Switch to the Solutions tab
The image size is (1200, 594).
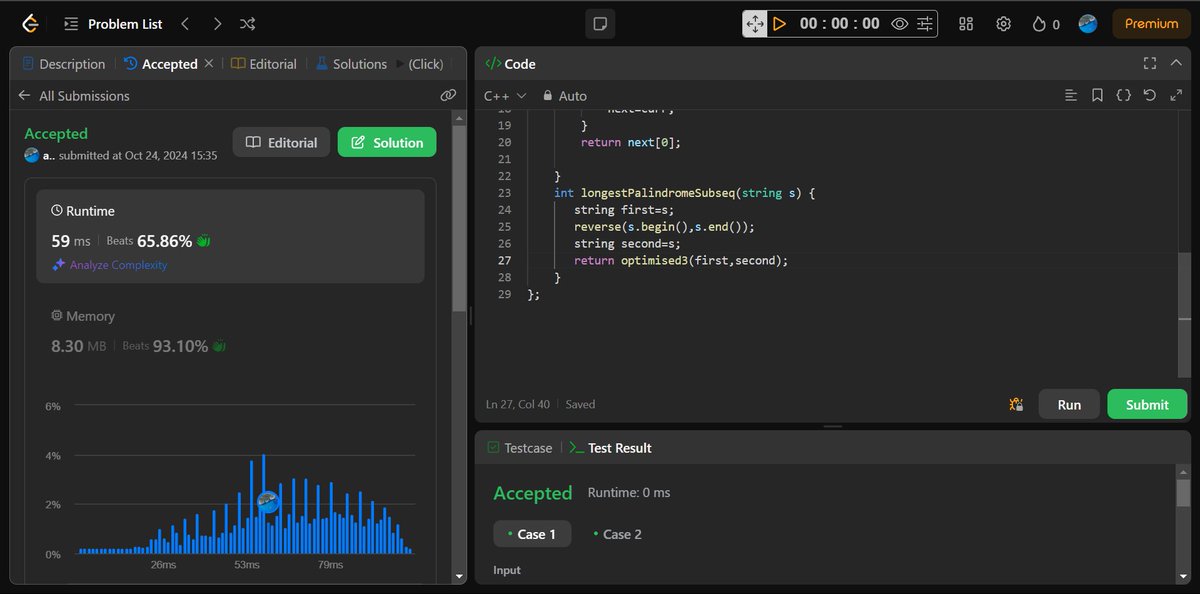pyautogui.click(x=351, y=64)
